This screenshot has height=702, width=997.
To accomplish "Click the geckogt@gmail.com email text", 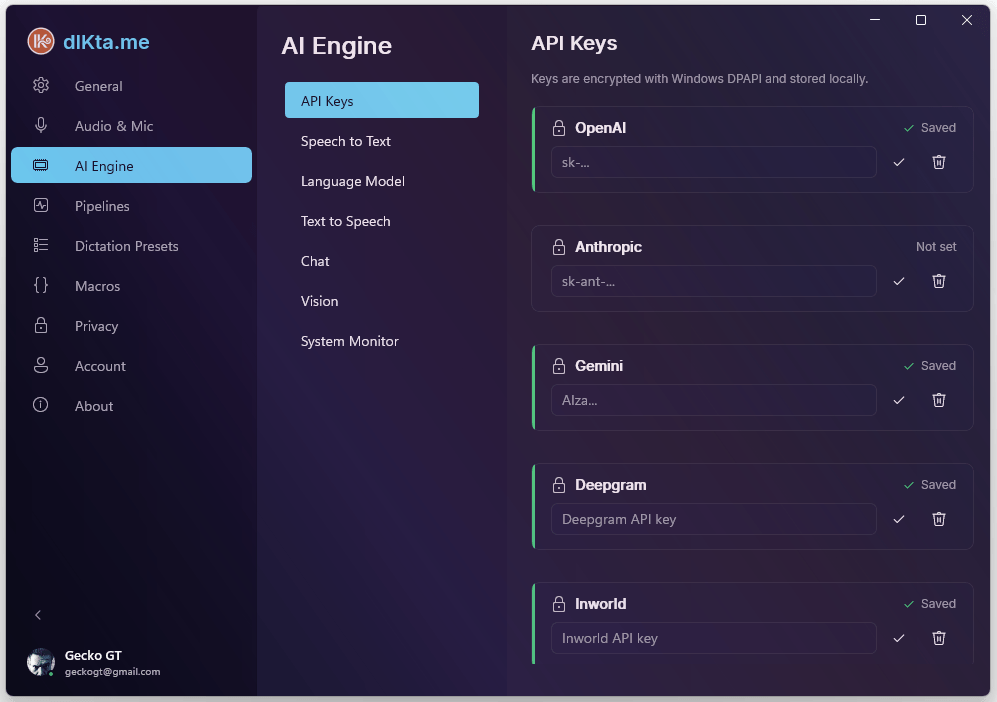I will tap(113, 671).
